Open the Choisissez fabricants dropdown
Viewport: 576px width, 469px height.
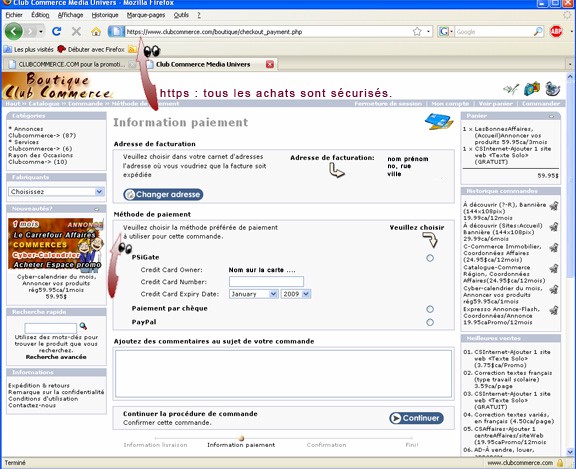pyautogui.click(x=56, y=192)
